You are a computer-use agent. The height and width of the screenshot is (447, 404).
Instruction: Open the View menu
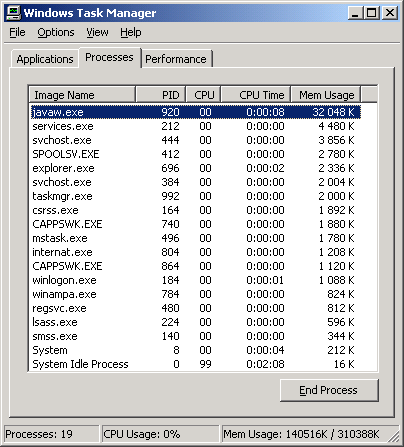pyautogui.click(x=97, y=32)
